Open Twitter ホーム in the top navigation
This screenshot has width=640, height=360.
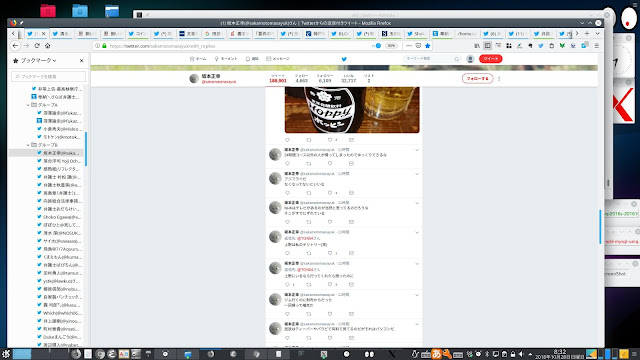[x=198, y=59]
